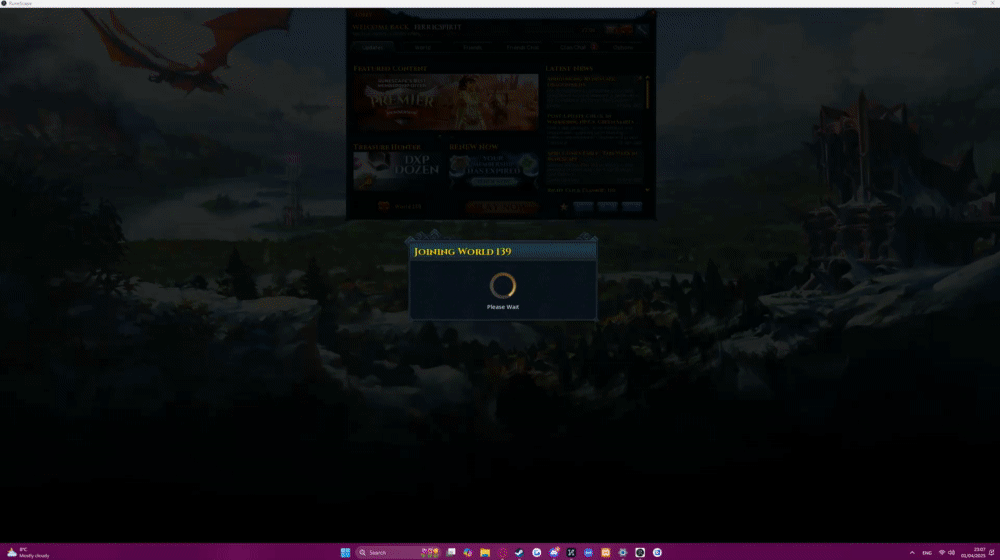Show hidden system tray icons
Screen dimensions: 1000x560
point(912,552)
